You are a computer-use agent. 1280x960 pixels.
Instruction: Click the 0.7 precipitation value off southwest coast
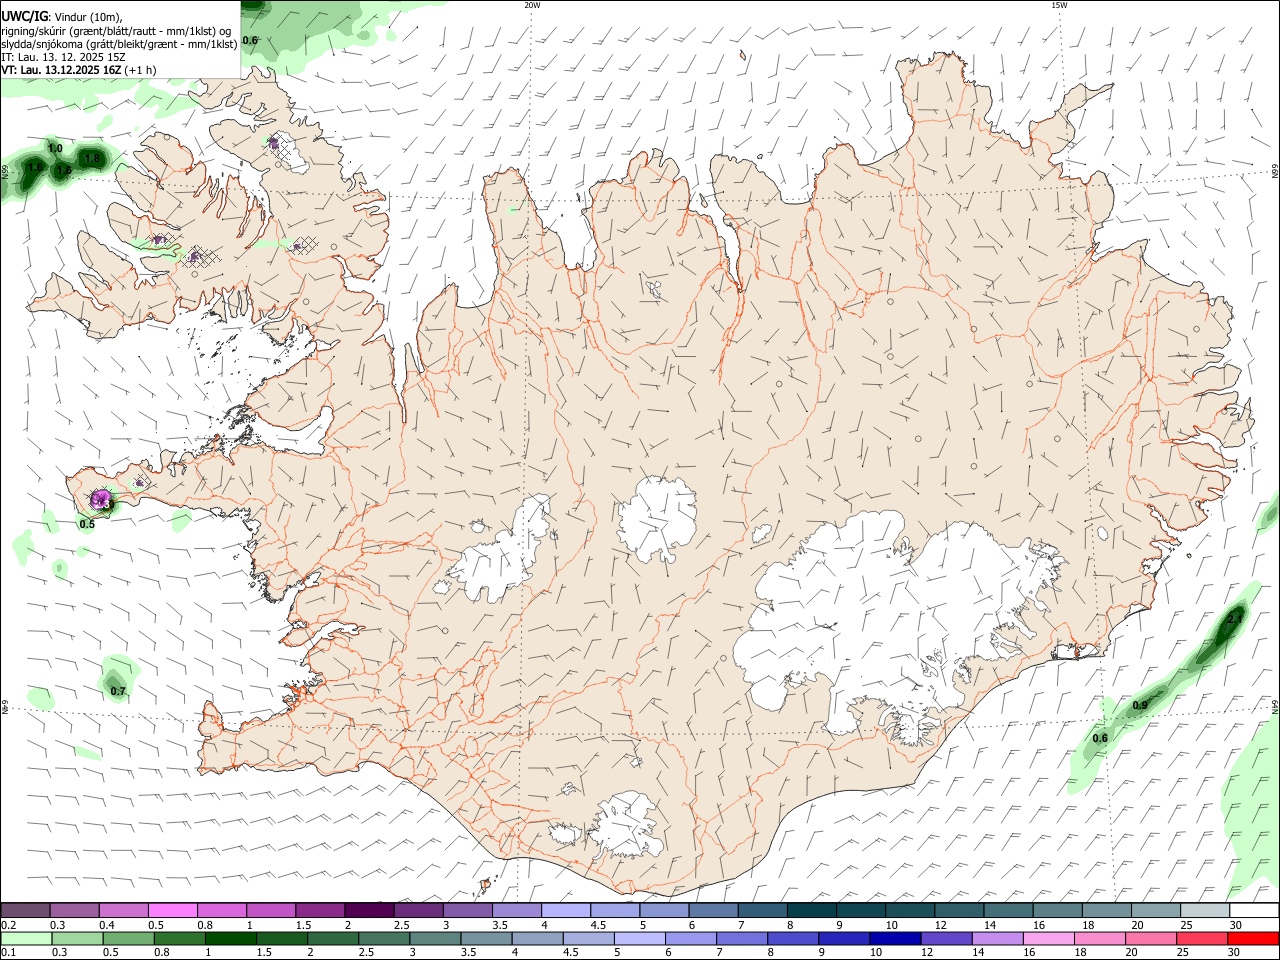[118, 691]
